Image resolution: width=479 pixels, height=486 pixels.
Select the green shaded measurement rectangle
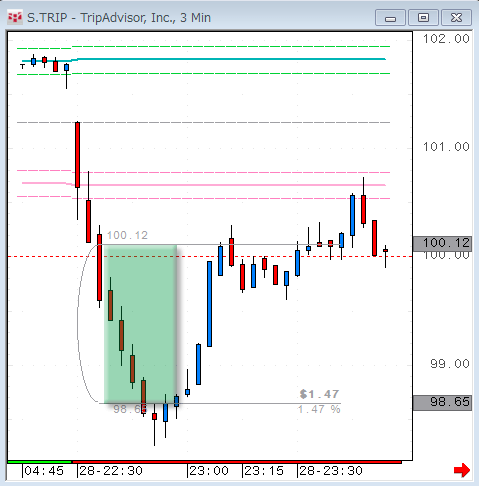pos(140,324)
